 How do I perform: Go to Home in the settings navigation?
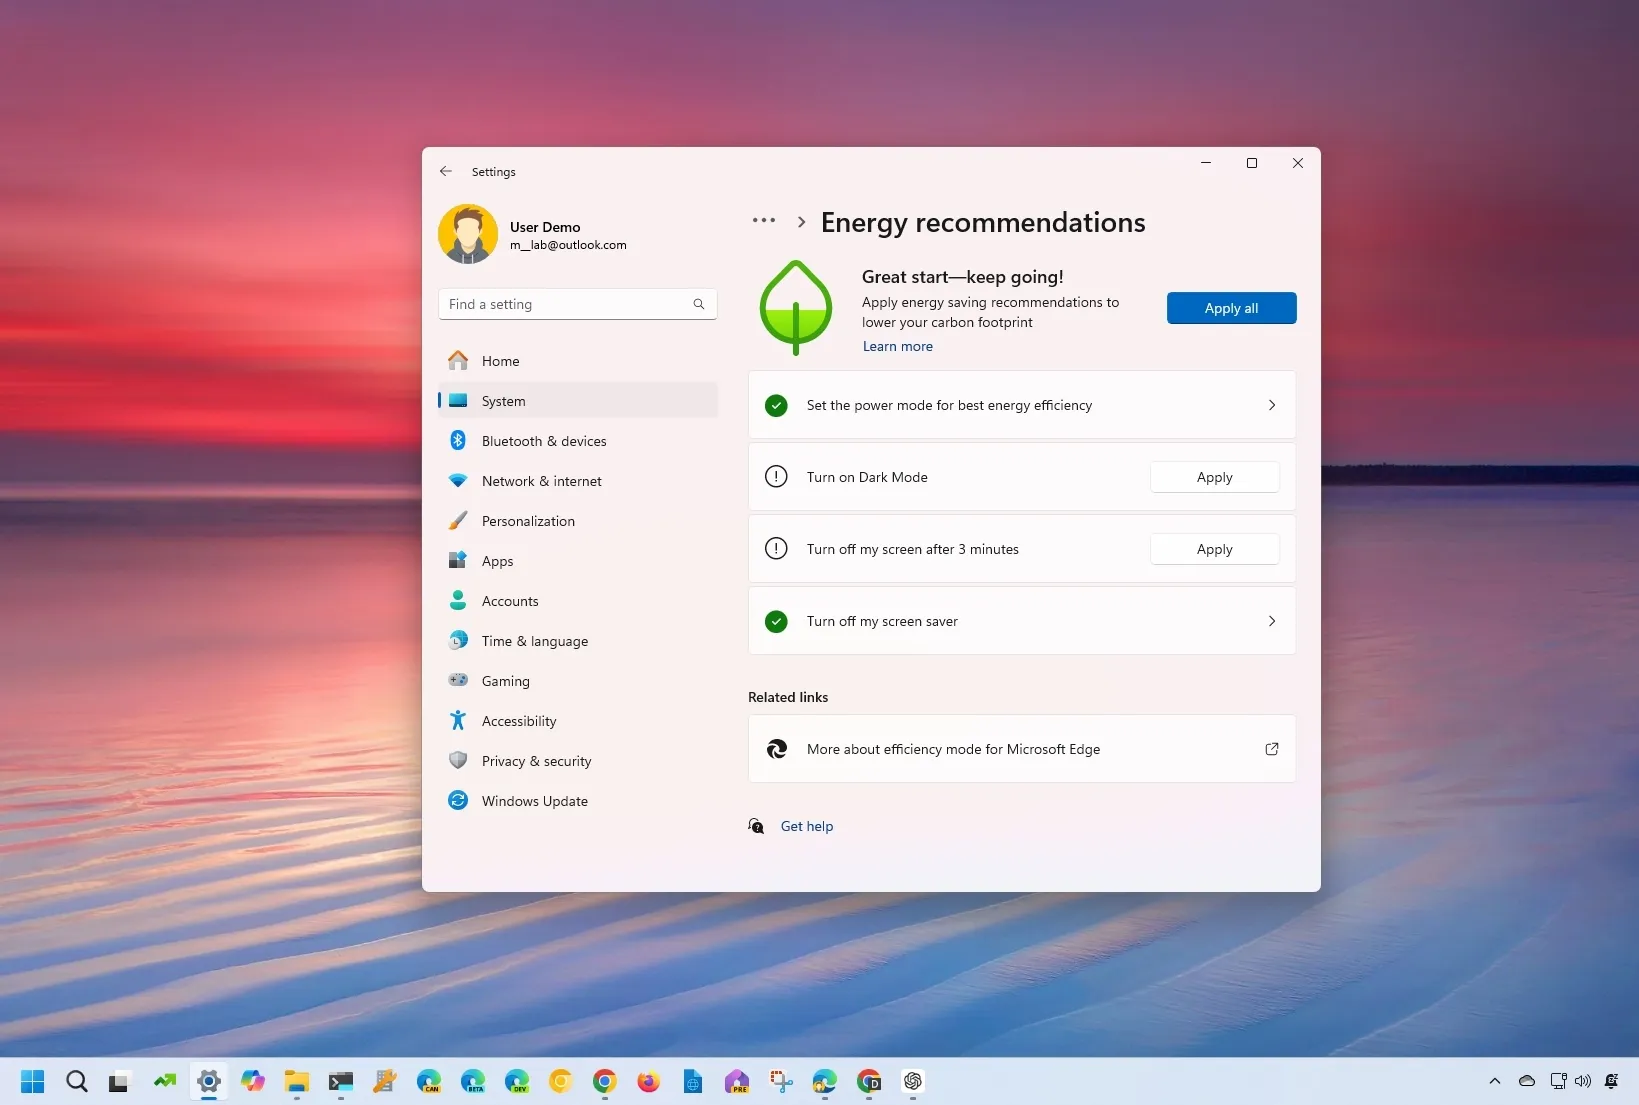(x=500, y=360)
